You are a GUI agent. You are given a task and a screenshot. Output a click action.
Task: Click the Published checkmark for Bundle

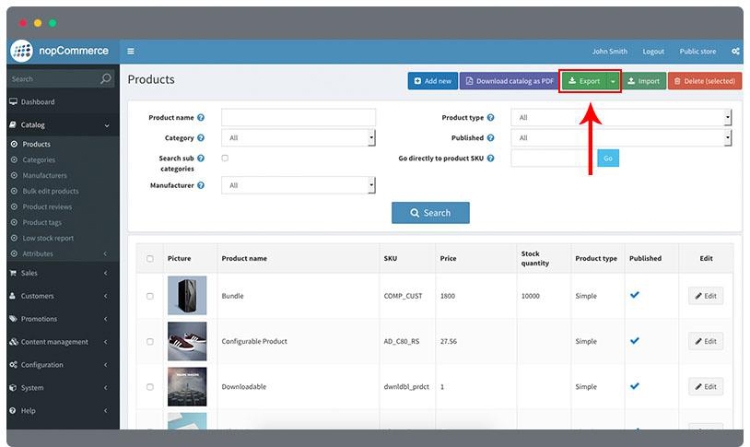click(635, 295)
